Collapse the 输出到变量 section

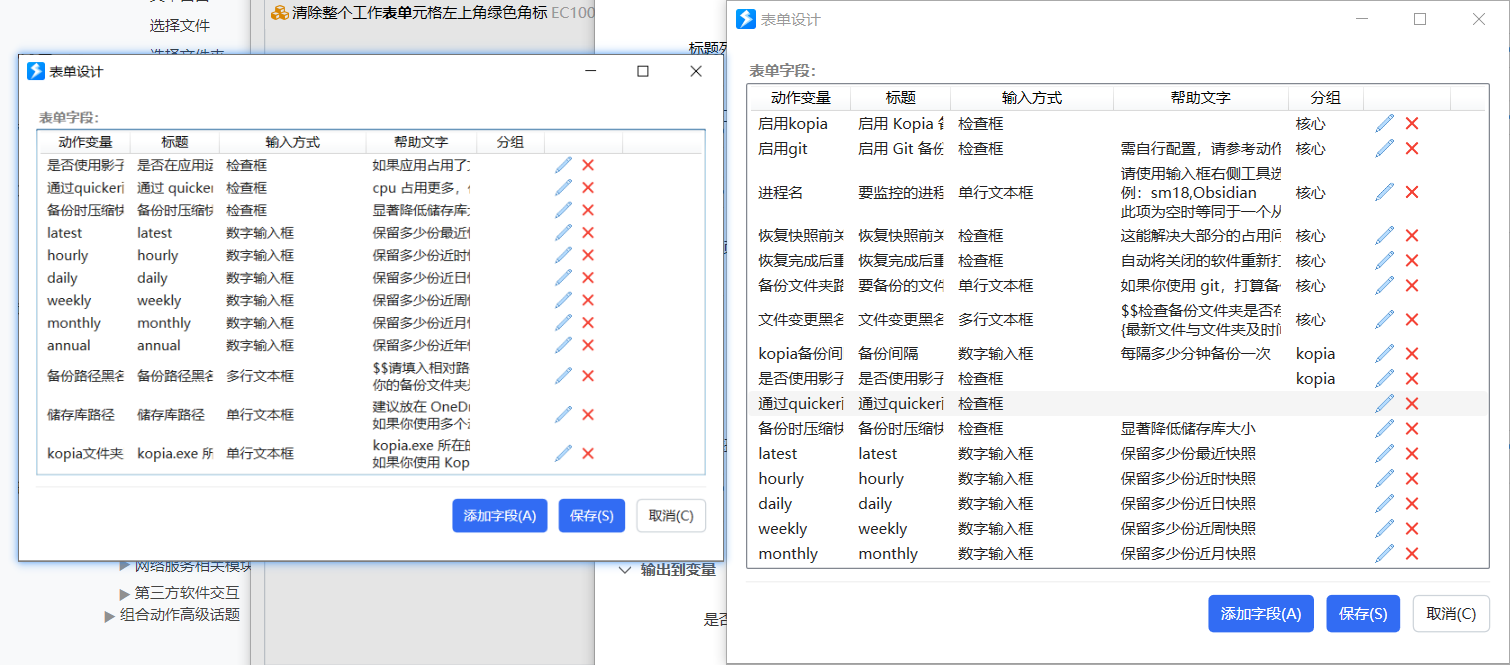pos(625,568)
